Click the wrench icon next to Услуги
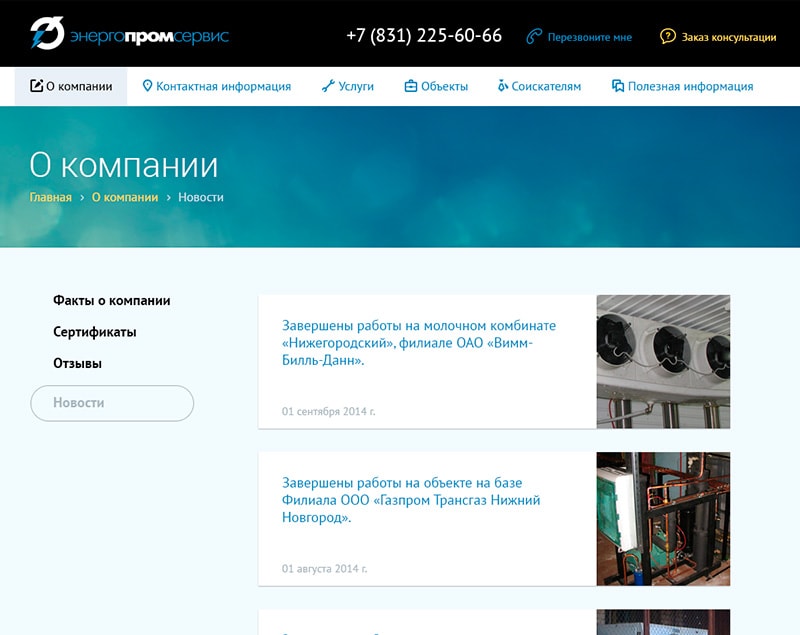The height and width of the screenshot is (635, 800). [x=327, y=86]
